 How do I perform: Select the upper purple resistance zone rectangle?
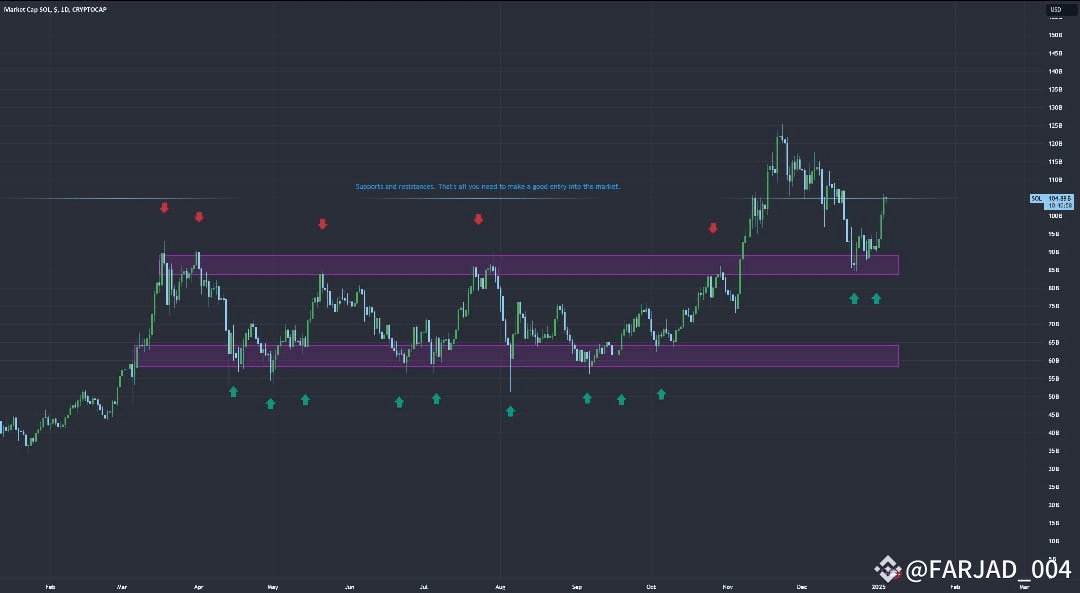(531, 265)
